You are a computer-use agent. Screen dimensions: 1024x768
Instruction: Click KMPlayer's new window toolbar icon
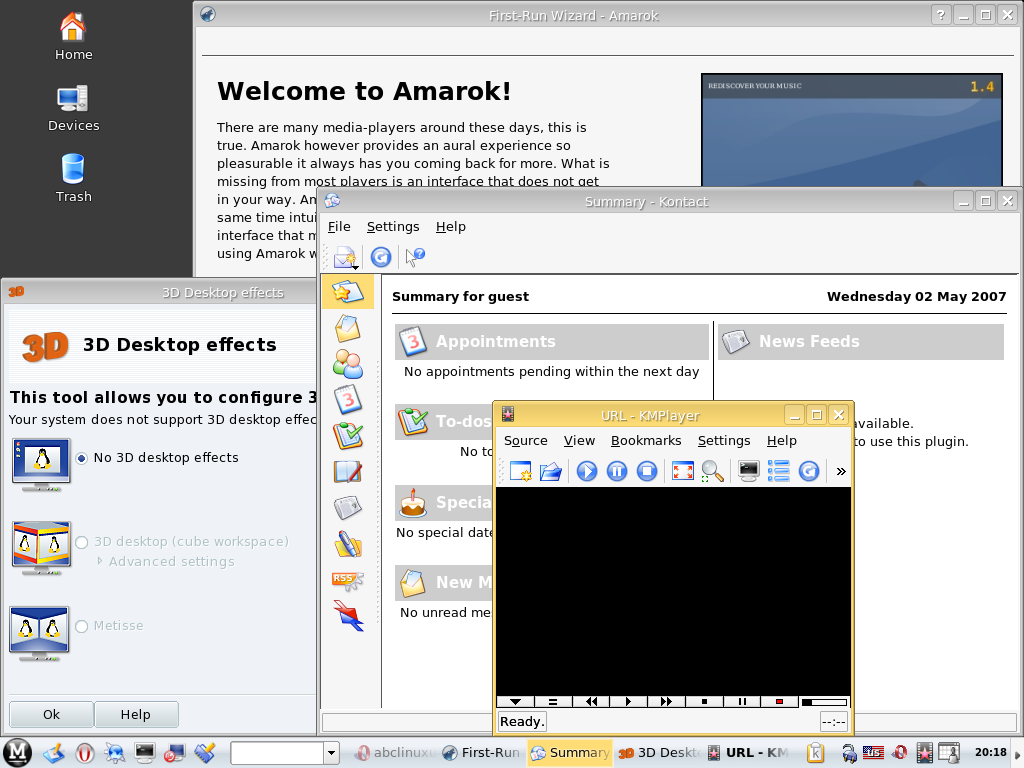pyautogui.click(x=520, y=471)
